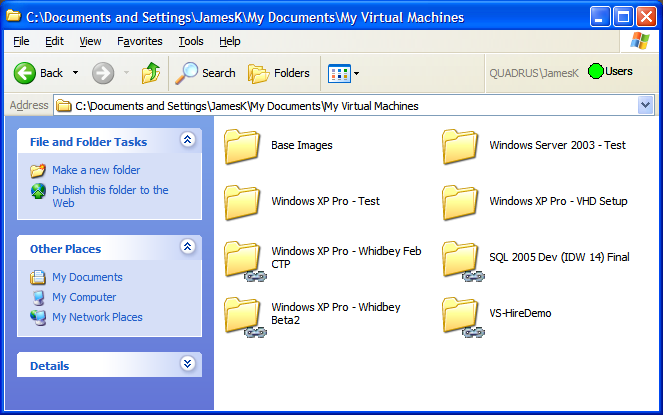Select the Windows XP Pro - VHD Setup folder icon
Image resolution: width=663 pixels, height=415 pixels.
point(460,203)
